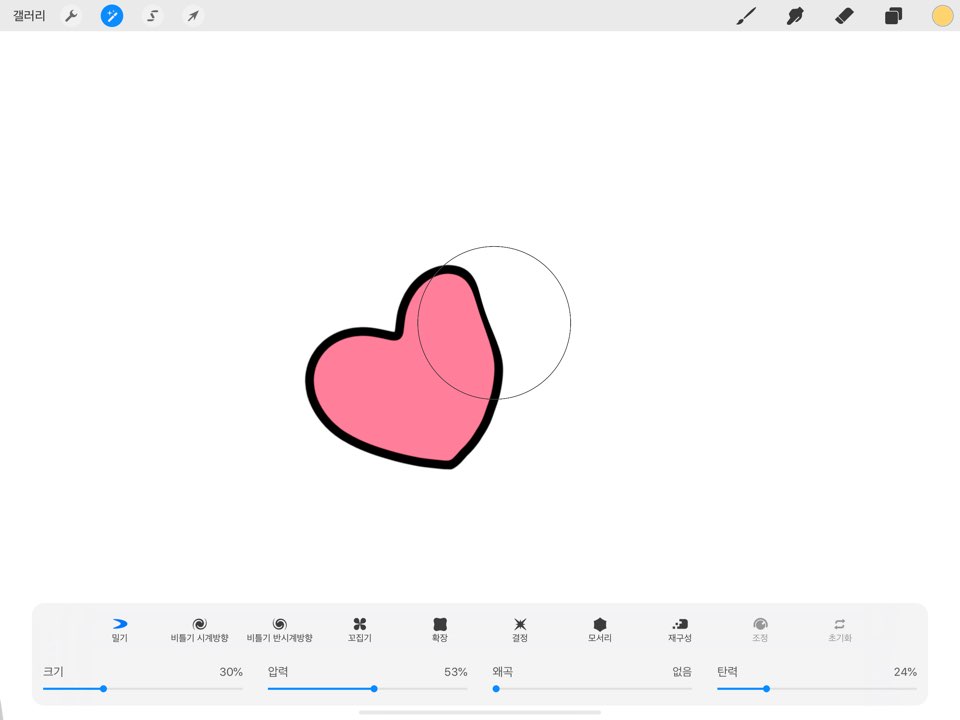This screenshot has width=960, height=720.
Task: Select the Paint brush tool
Action: pyautogui.click(x=746, y=16)
